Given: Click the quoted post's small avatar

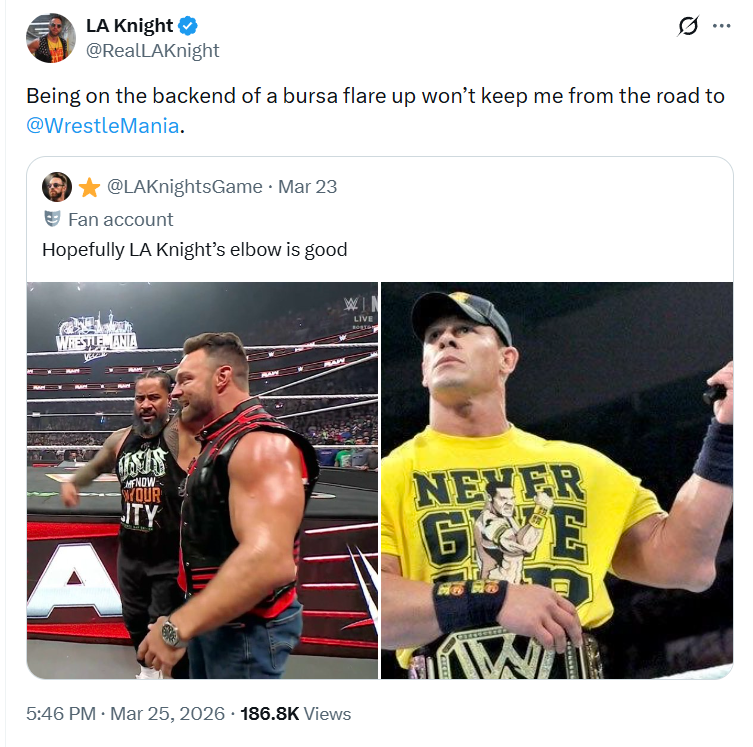Looking at the screenshot, I should [x=55, y=187].
